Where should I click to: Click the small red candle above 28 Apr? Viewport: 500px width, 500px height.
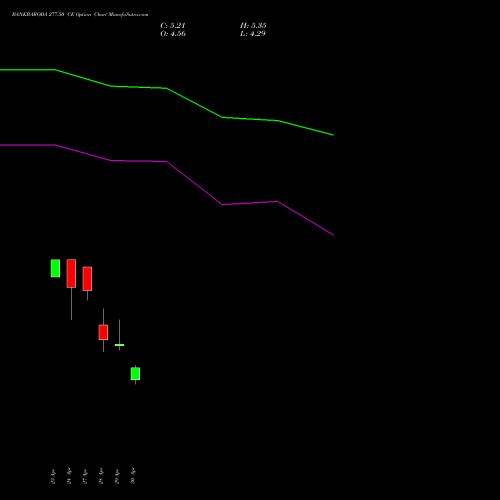103,332
